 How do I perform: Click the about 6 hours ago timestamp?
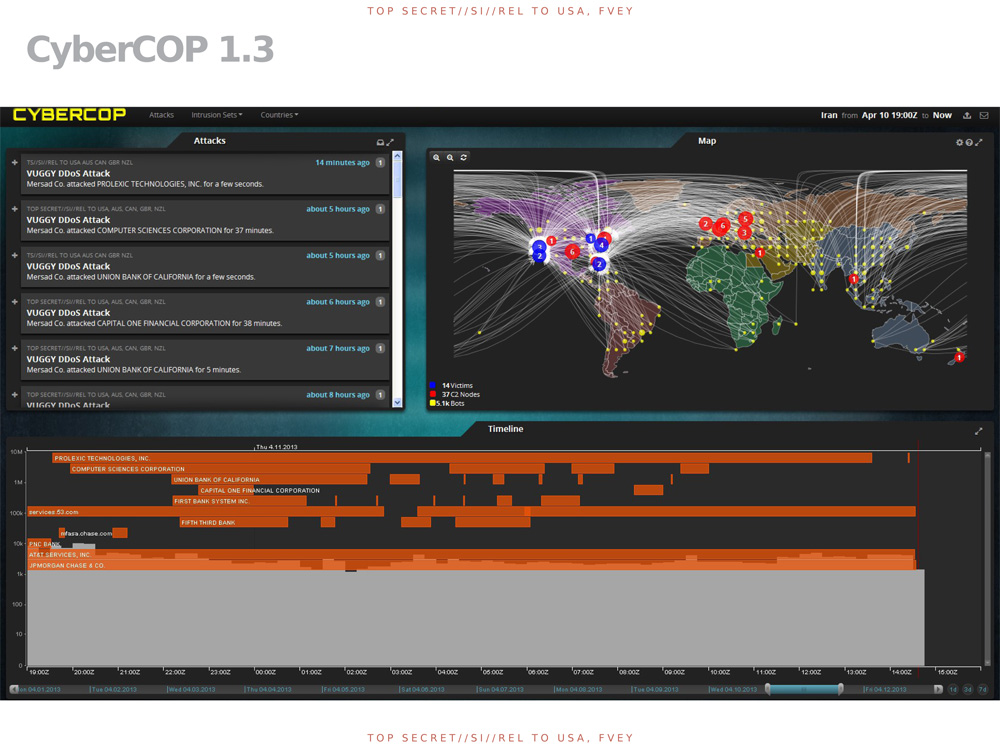tap(338, 302)
